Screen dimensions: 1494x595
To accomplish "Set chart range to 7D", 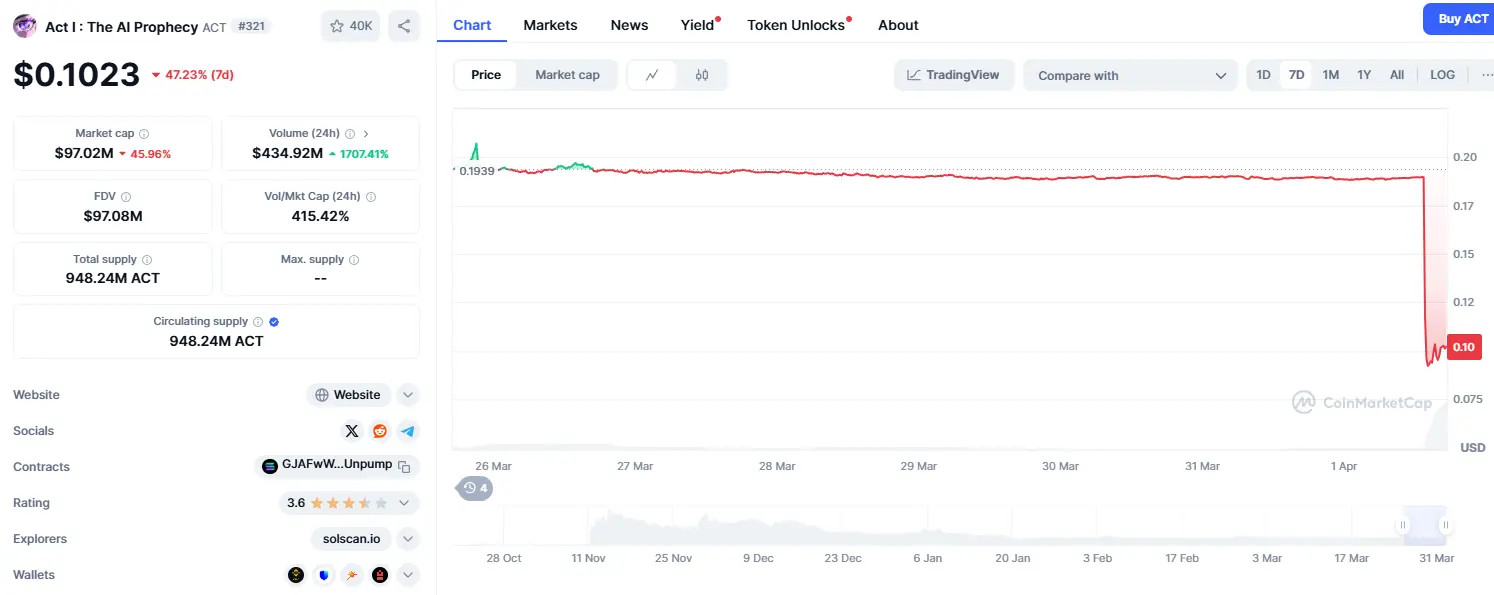I will coord(1296,75).
